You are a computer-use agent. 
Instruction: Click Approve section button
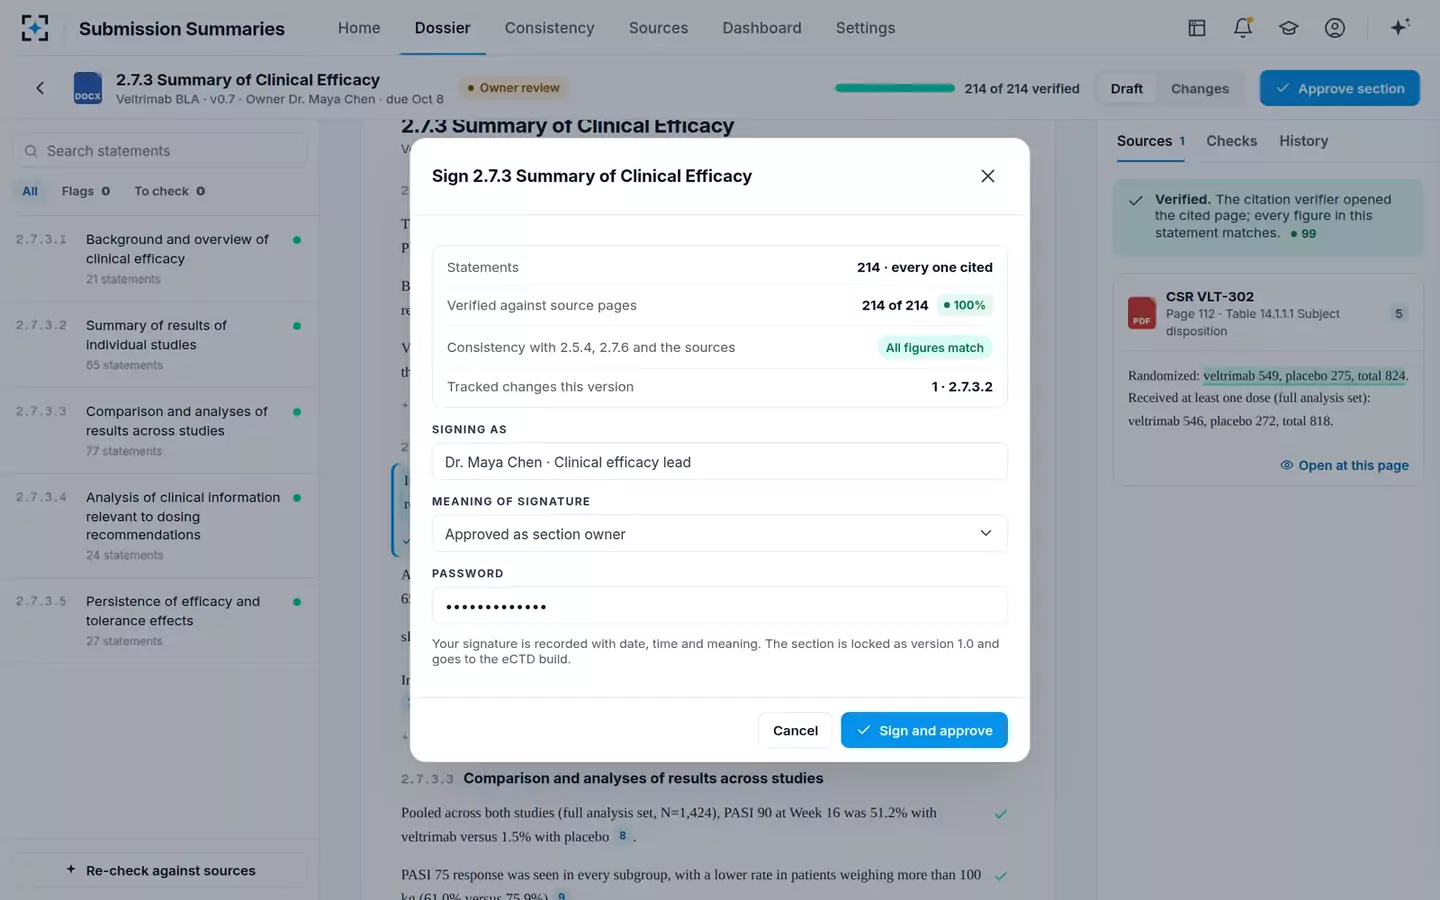point(1340,88)
